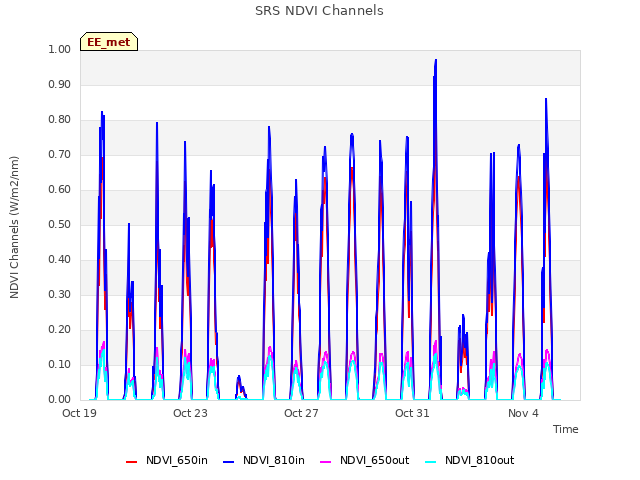Click the cyan NDVI_810out legend swatch
The image size is (640, 480).
tap(431, 461)
